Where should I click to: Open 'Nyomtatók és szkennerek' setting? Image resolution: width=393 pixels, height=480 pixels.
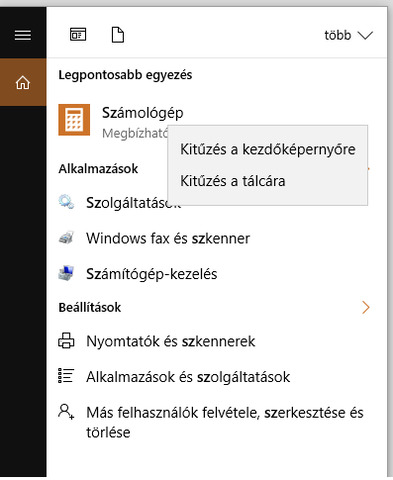point(171,341)
